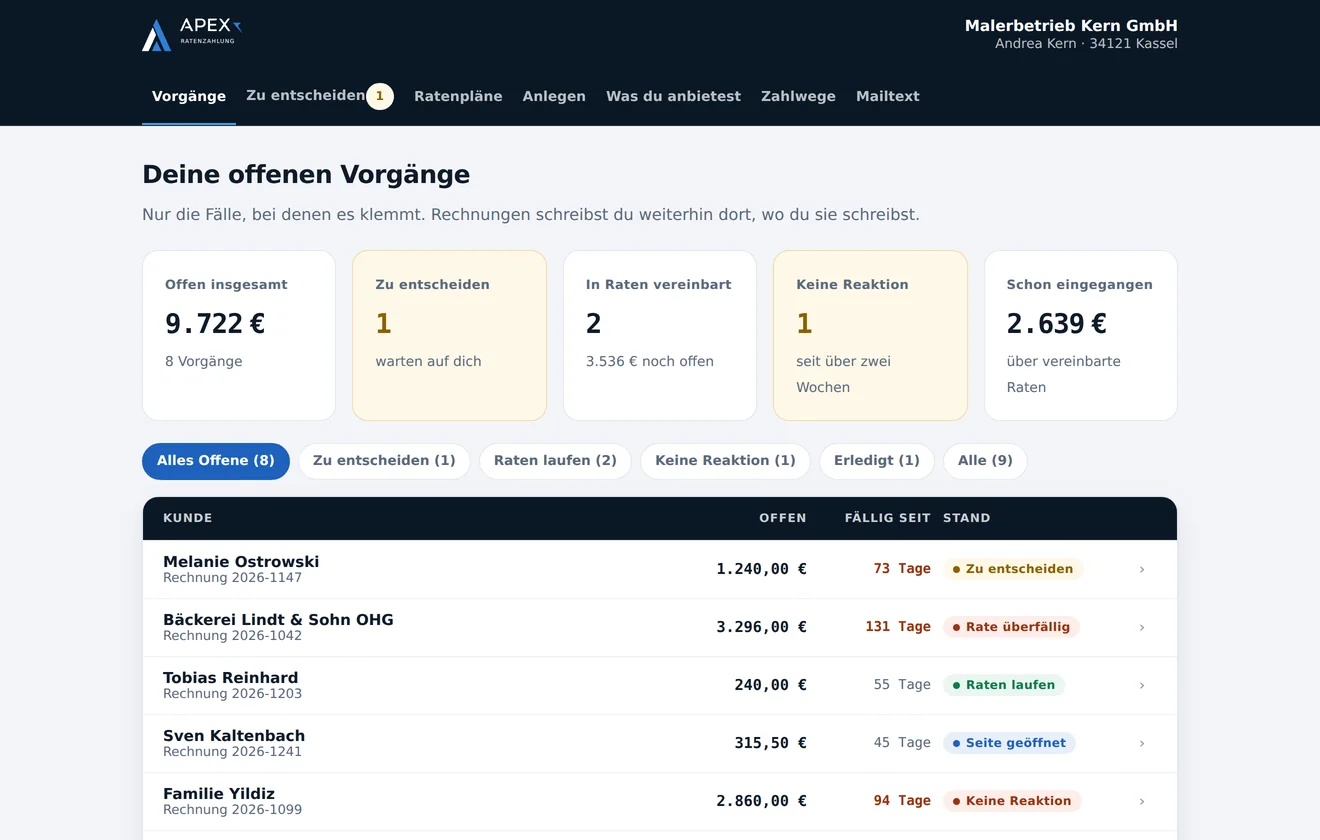Go to the Mailtext tab
This screenshot has height=840, width=1320.
coord(888,96)
